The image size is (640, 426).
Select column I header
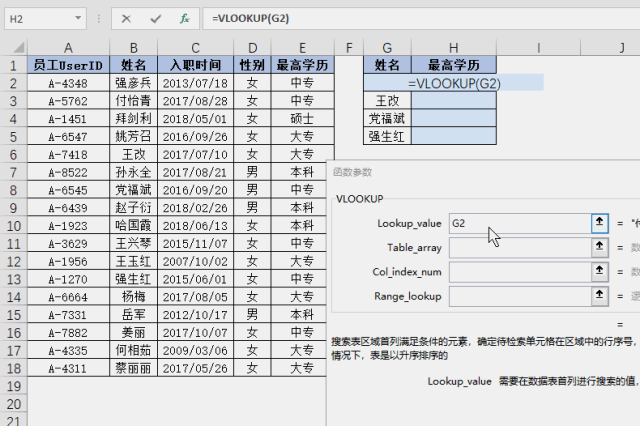point(538,48)
